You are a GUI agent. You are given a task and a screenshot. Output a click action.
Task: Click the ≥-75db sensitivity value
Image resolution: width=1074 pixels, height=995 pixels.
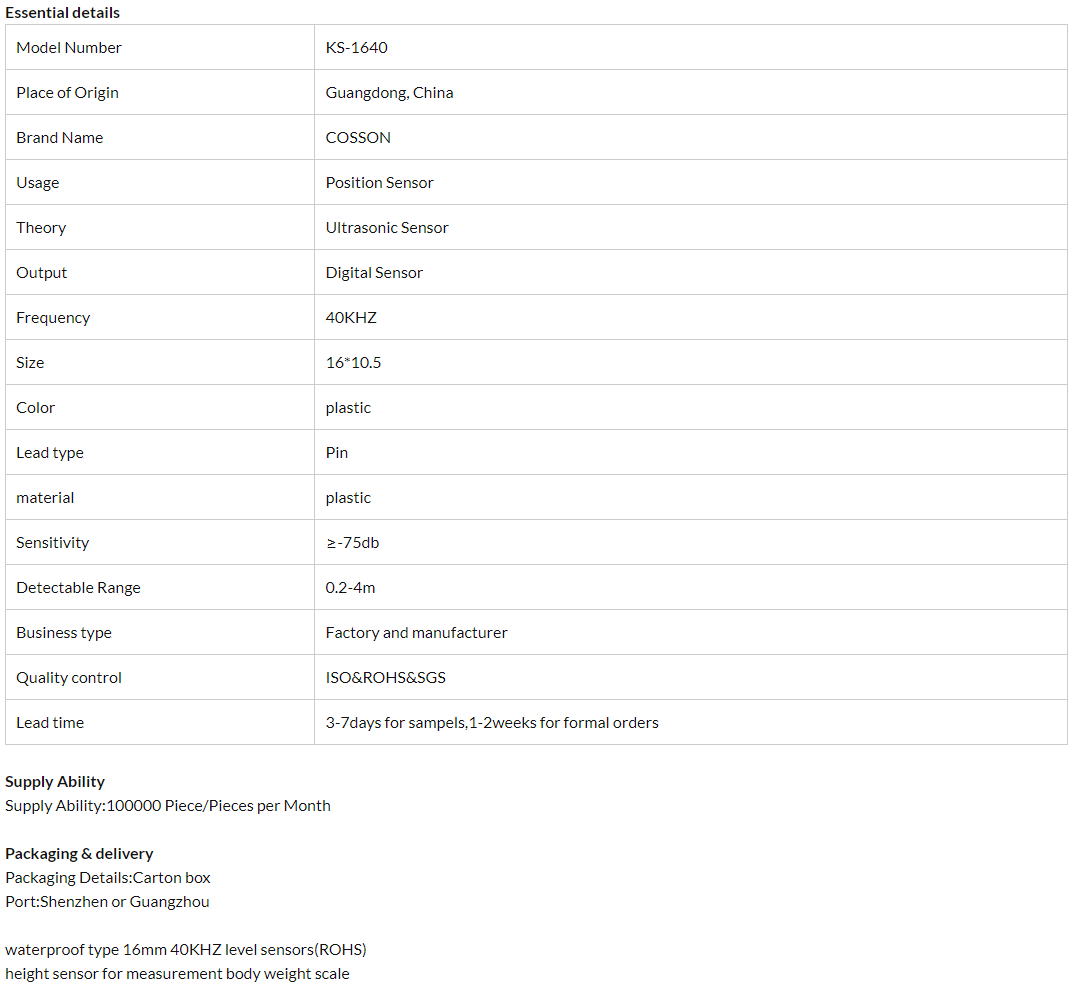[x=352, y=543]
